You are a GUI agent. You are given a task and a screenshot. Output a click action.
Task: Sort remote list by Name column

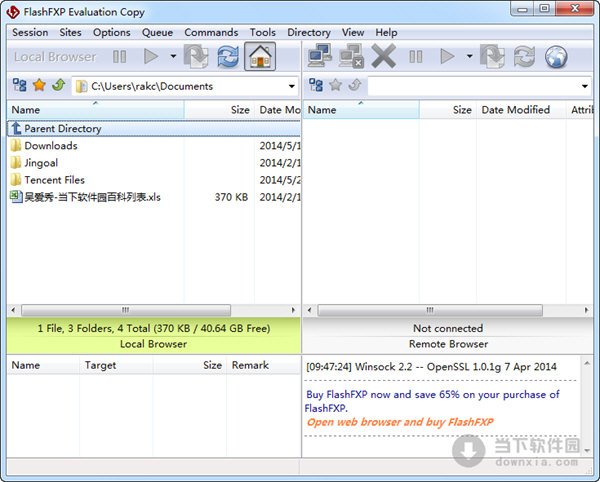361,110
